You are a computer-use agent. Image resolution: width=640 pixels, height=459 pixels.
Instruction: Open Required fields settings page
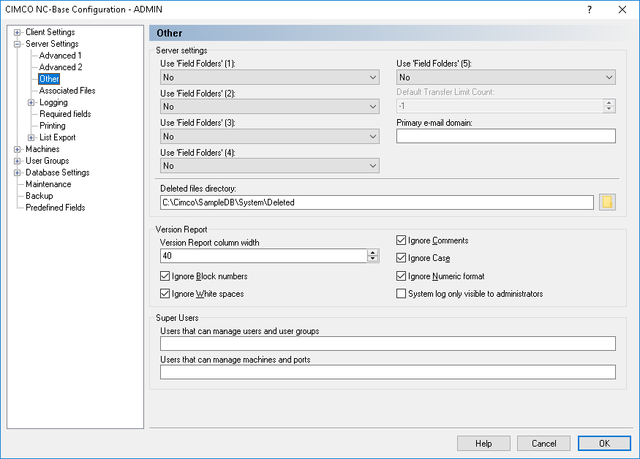coord(65,114)
